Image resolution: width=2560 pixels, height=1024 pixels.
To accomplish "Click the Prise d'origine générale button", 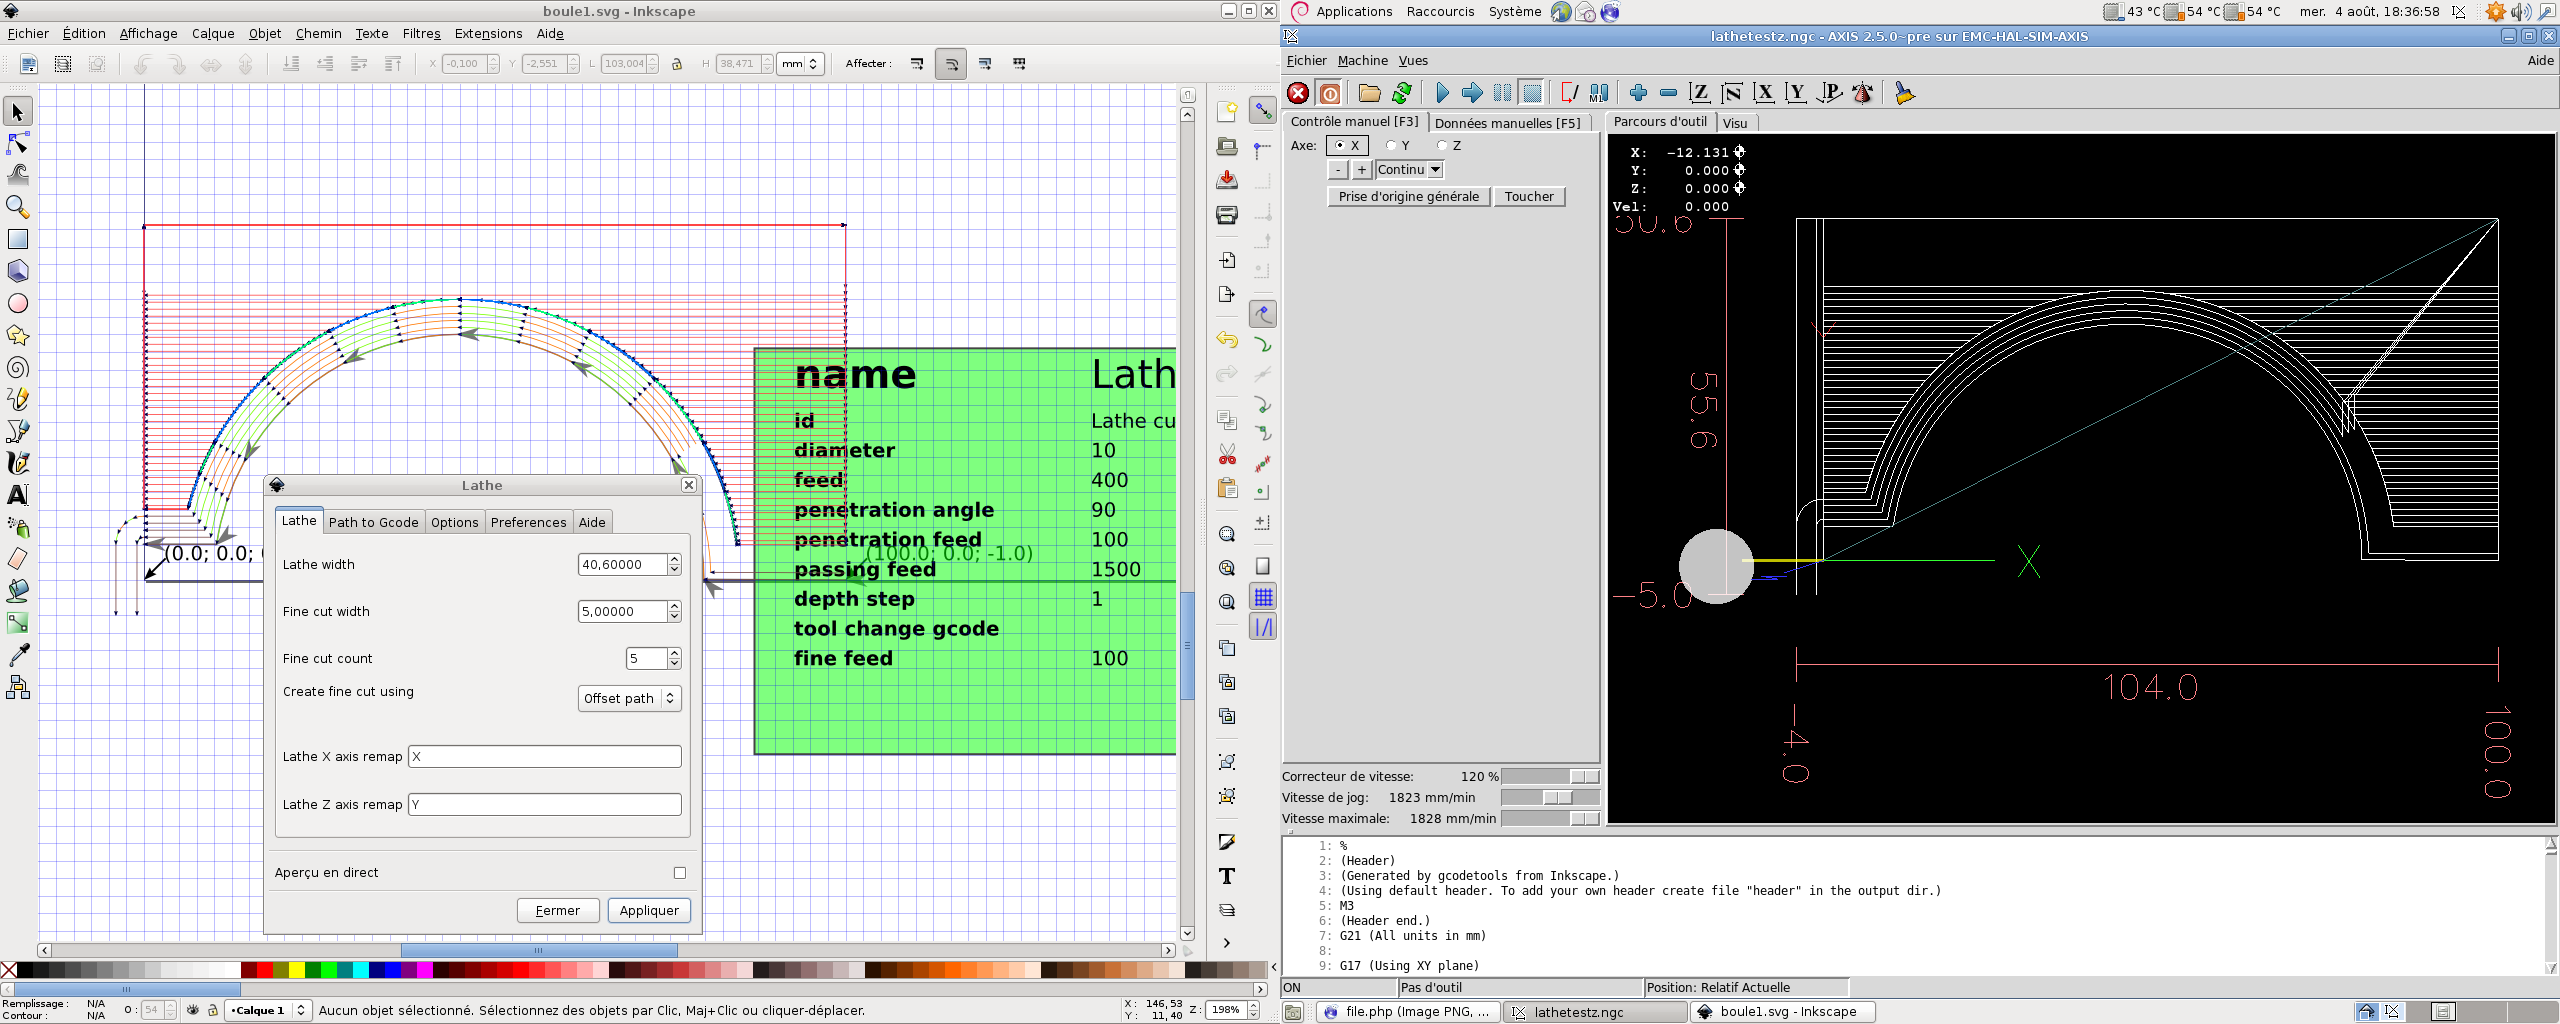I will click(1408, 197).
